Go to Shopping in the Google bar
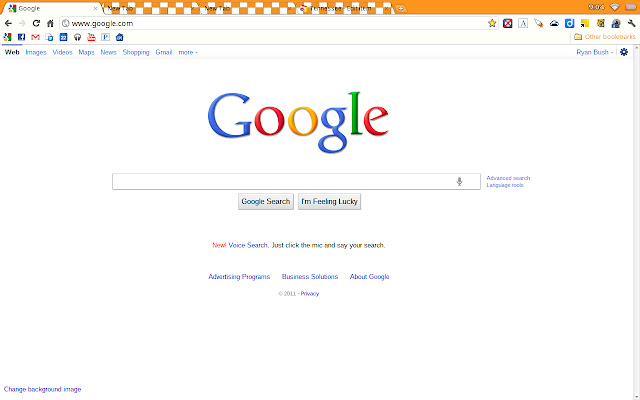 click(136, 52)
